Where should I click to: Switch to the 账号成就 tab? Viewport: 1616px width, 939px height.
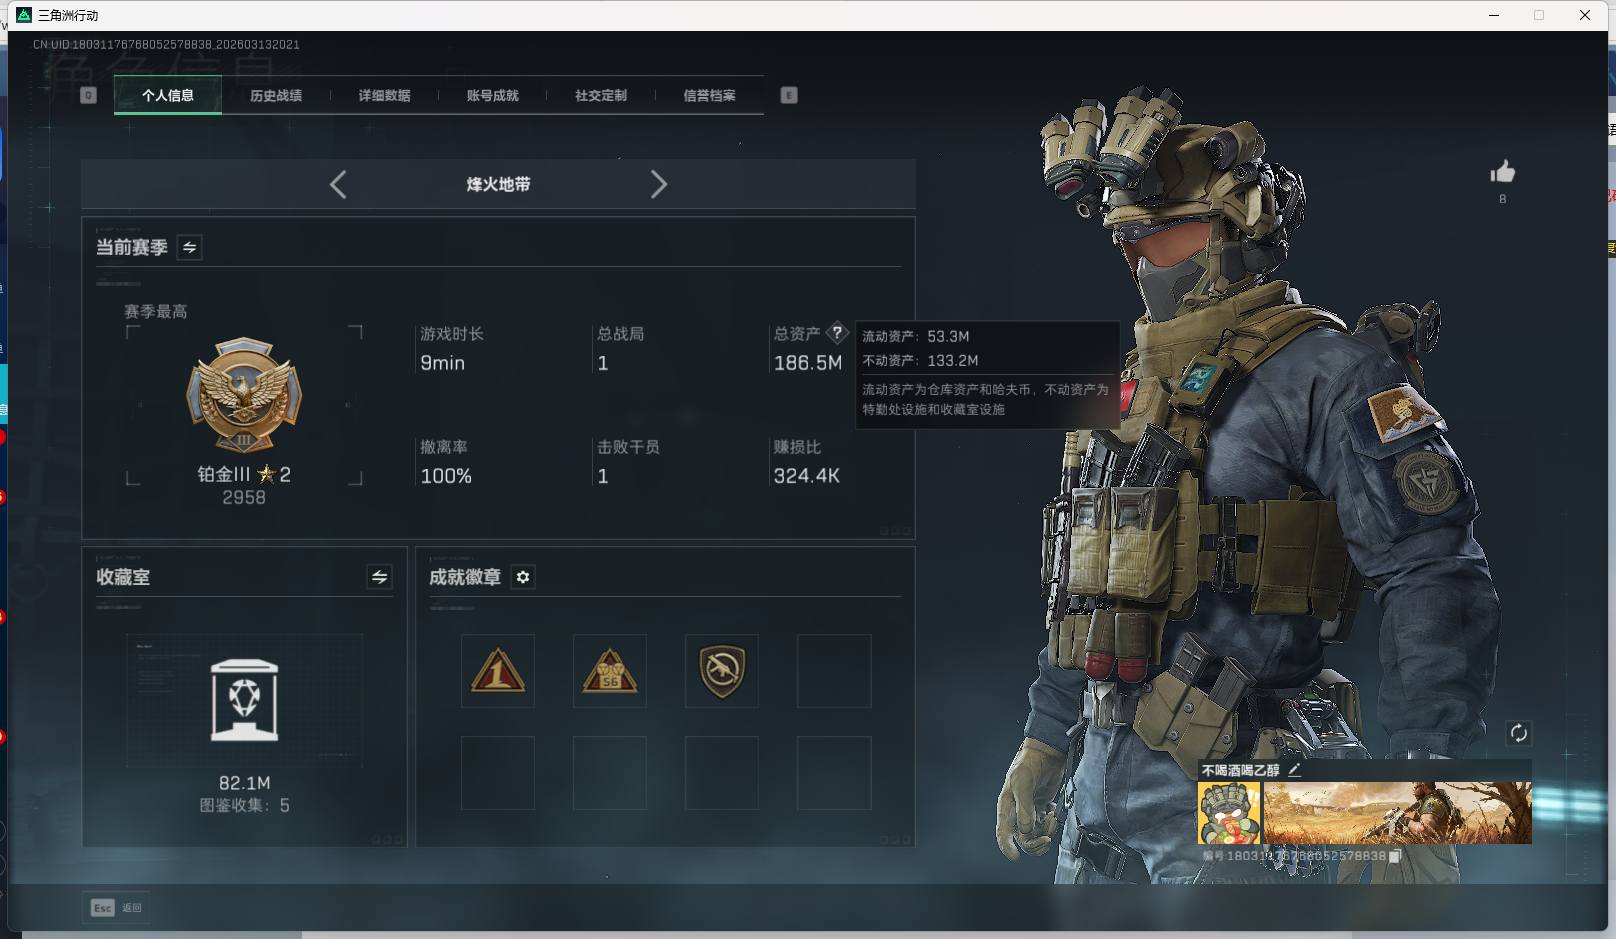tap(494, 95)
